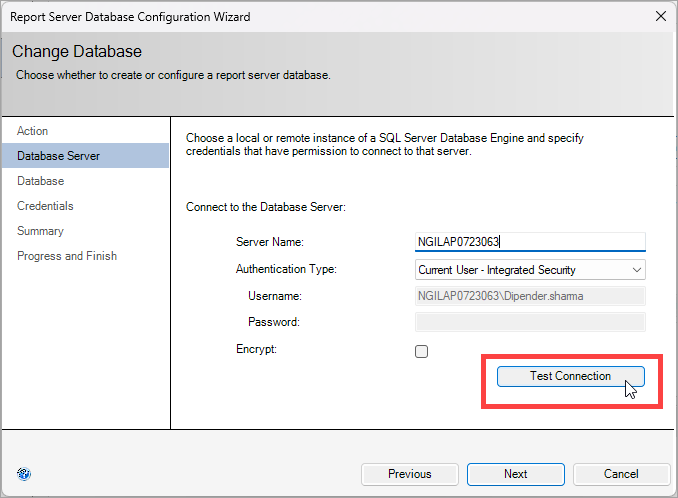Click the Test Connection button
The height and width of the screenshot is (498, 678).
click(x=571, y=376)
